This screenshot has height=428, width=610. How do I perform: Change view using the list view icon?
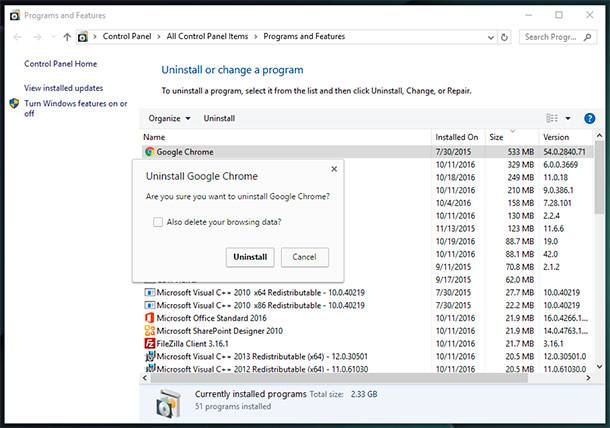tap(552, 118)
